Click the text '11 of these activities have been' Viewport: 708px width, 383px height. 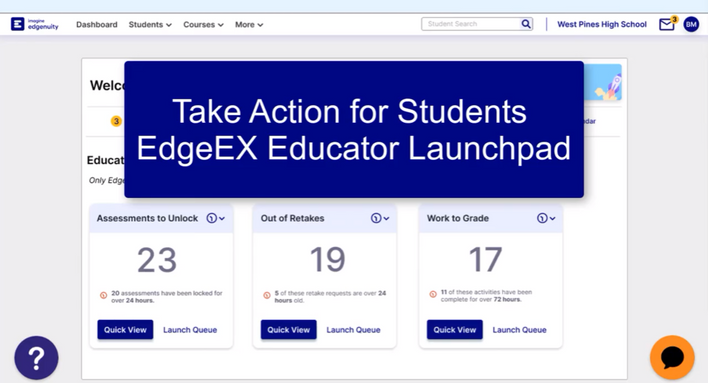click(486, 292)
